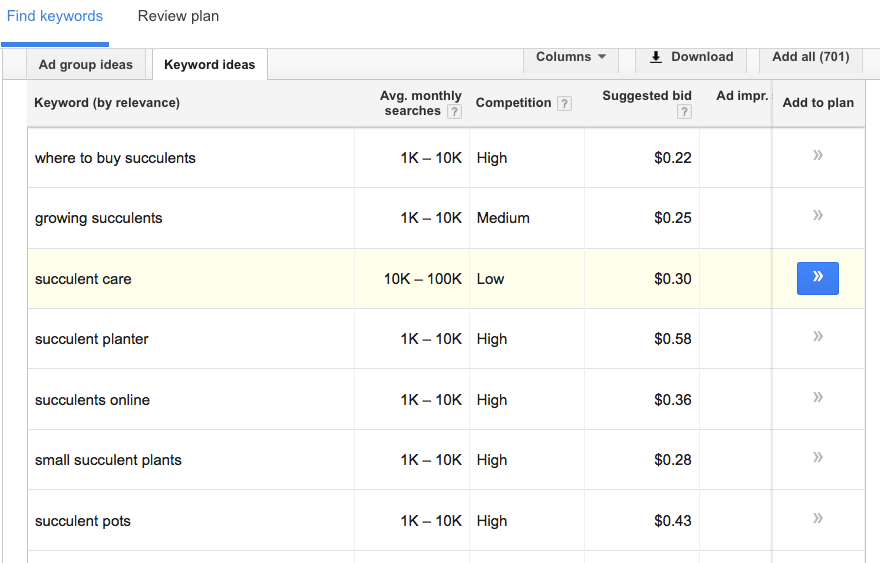Open the Review plan tab
The width and height of the screenshot is (880, 563).
pos(178,16)
